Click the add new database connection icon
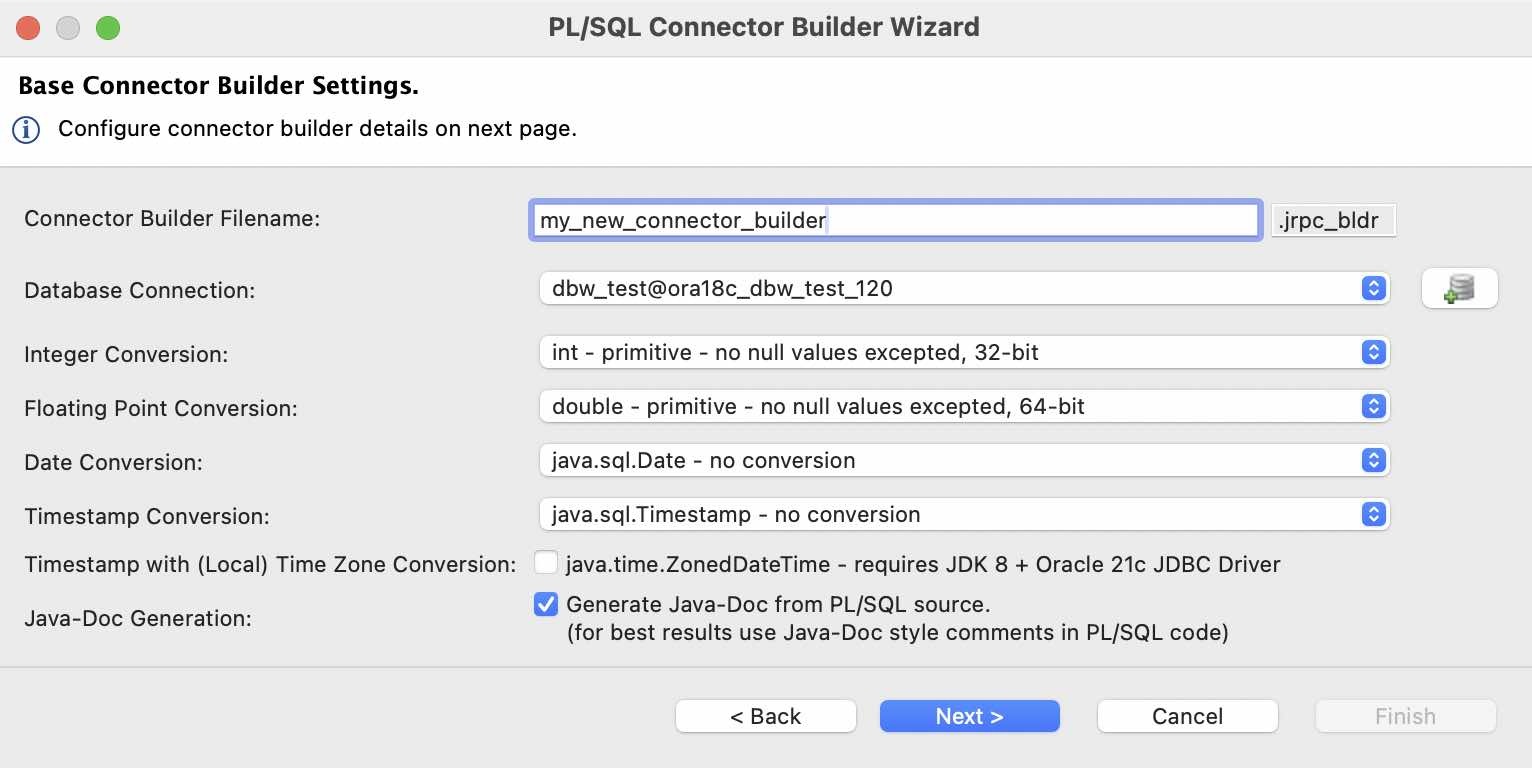This screenshot has height=768, width=1532. (1459, 288)
